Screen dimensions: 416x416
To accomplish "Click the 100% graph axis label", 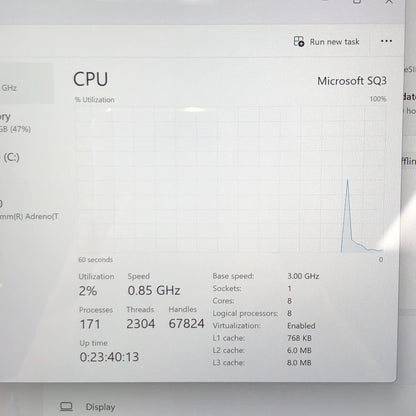I will click(x=378, y=99).
